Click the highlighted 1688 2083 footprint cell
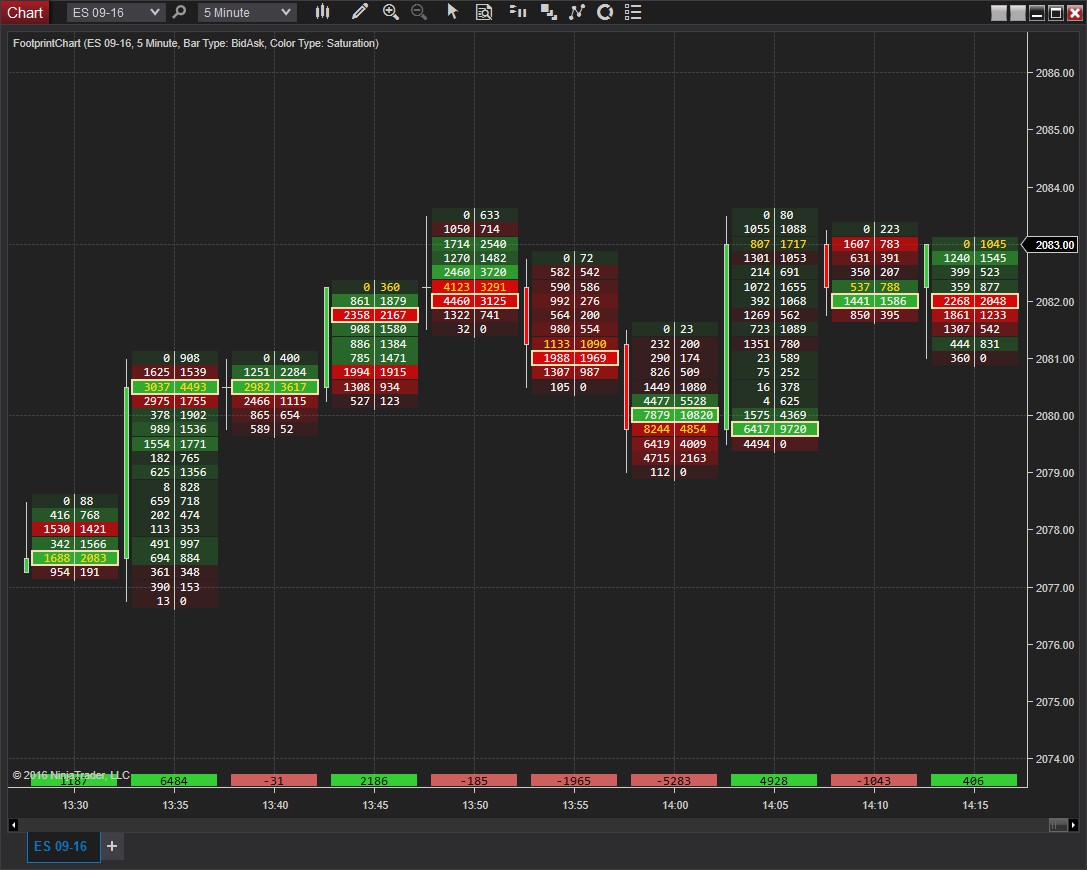1087x870 pixels. tap(75, 558)
